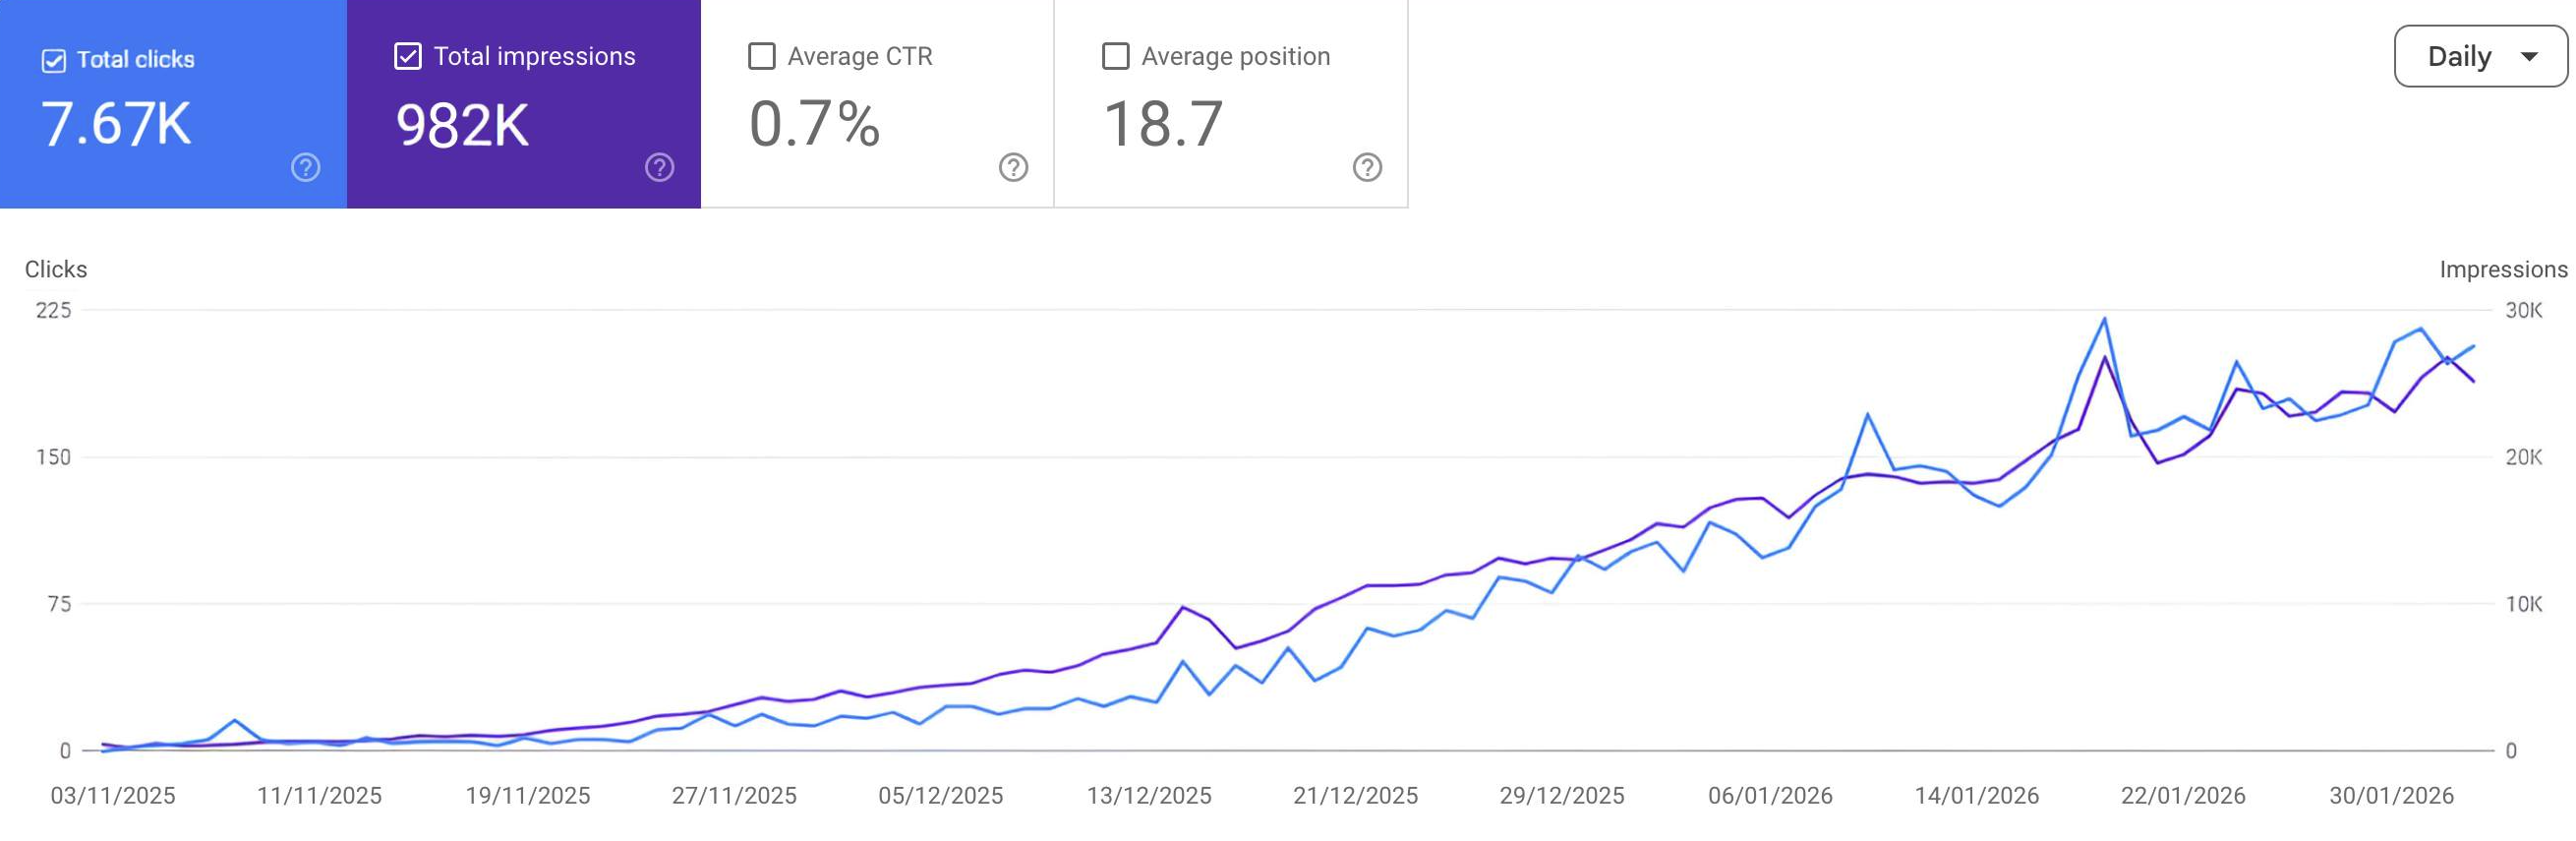Open the Daily granularity dropdown
Viewport: 2576px width, 841px height.
(2479, 57)
